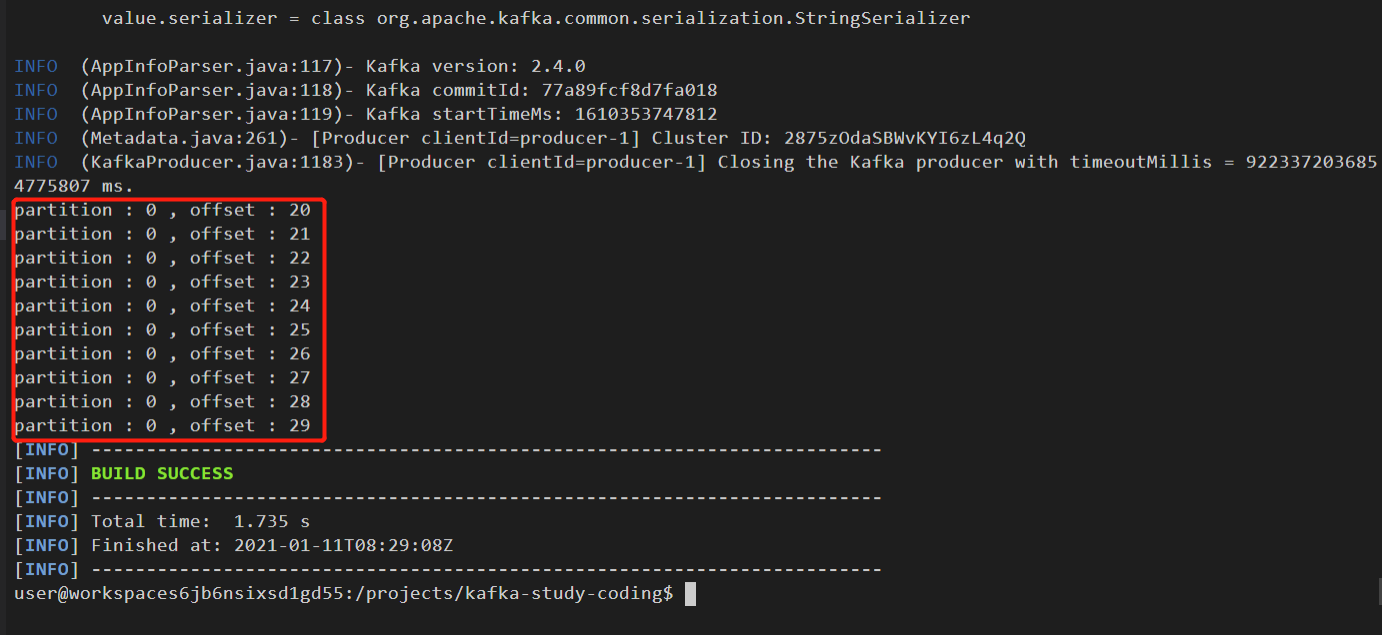The width and height of the screenshot is (1382, 635).
Task: Click the value.serializer StringSerializer line
Action: [x=536, y=18]
